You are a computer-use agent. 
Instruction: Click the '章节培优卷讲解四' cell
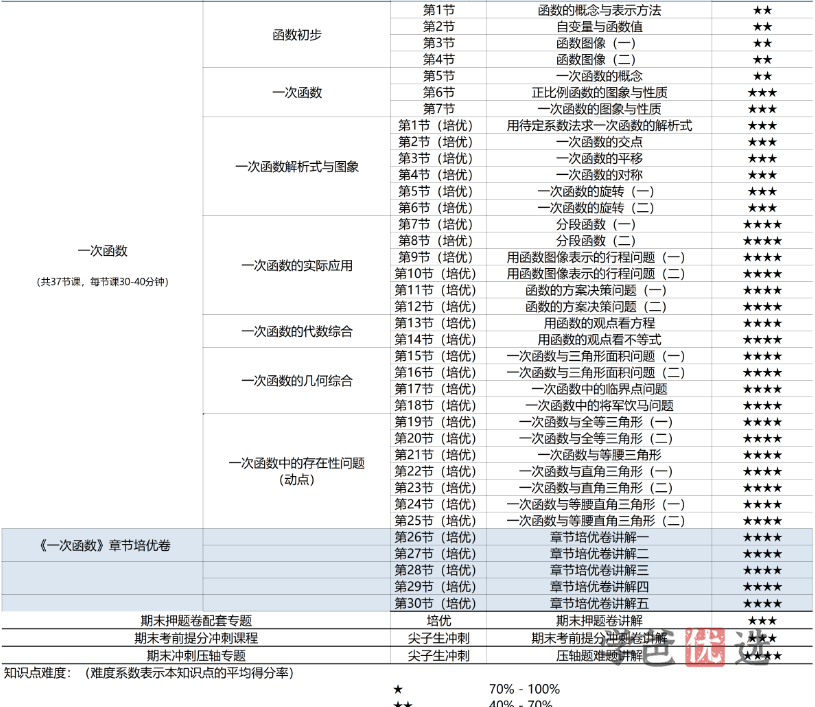[599, 587]
